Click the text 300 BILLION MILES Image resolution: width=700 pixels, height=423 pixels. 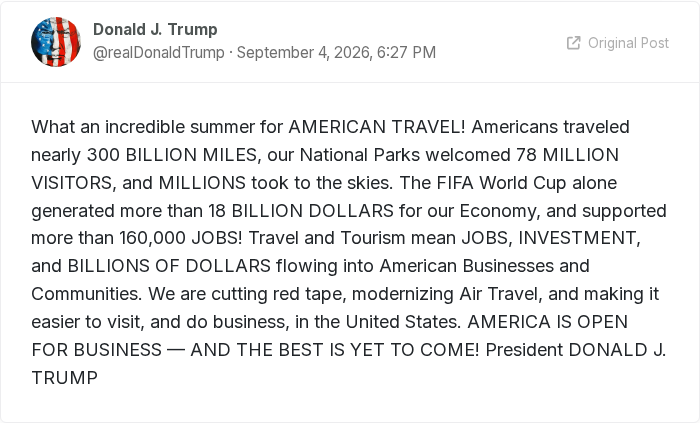(172, 155)
